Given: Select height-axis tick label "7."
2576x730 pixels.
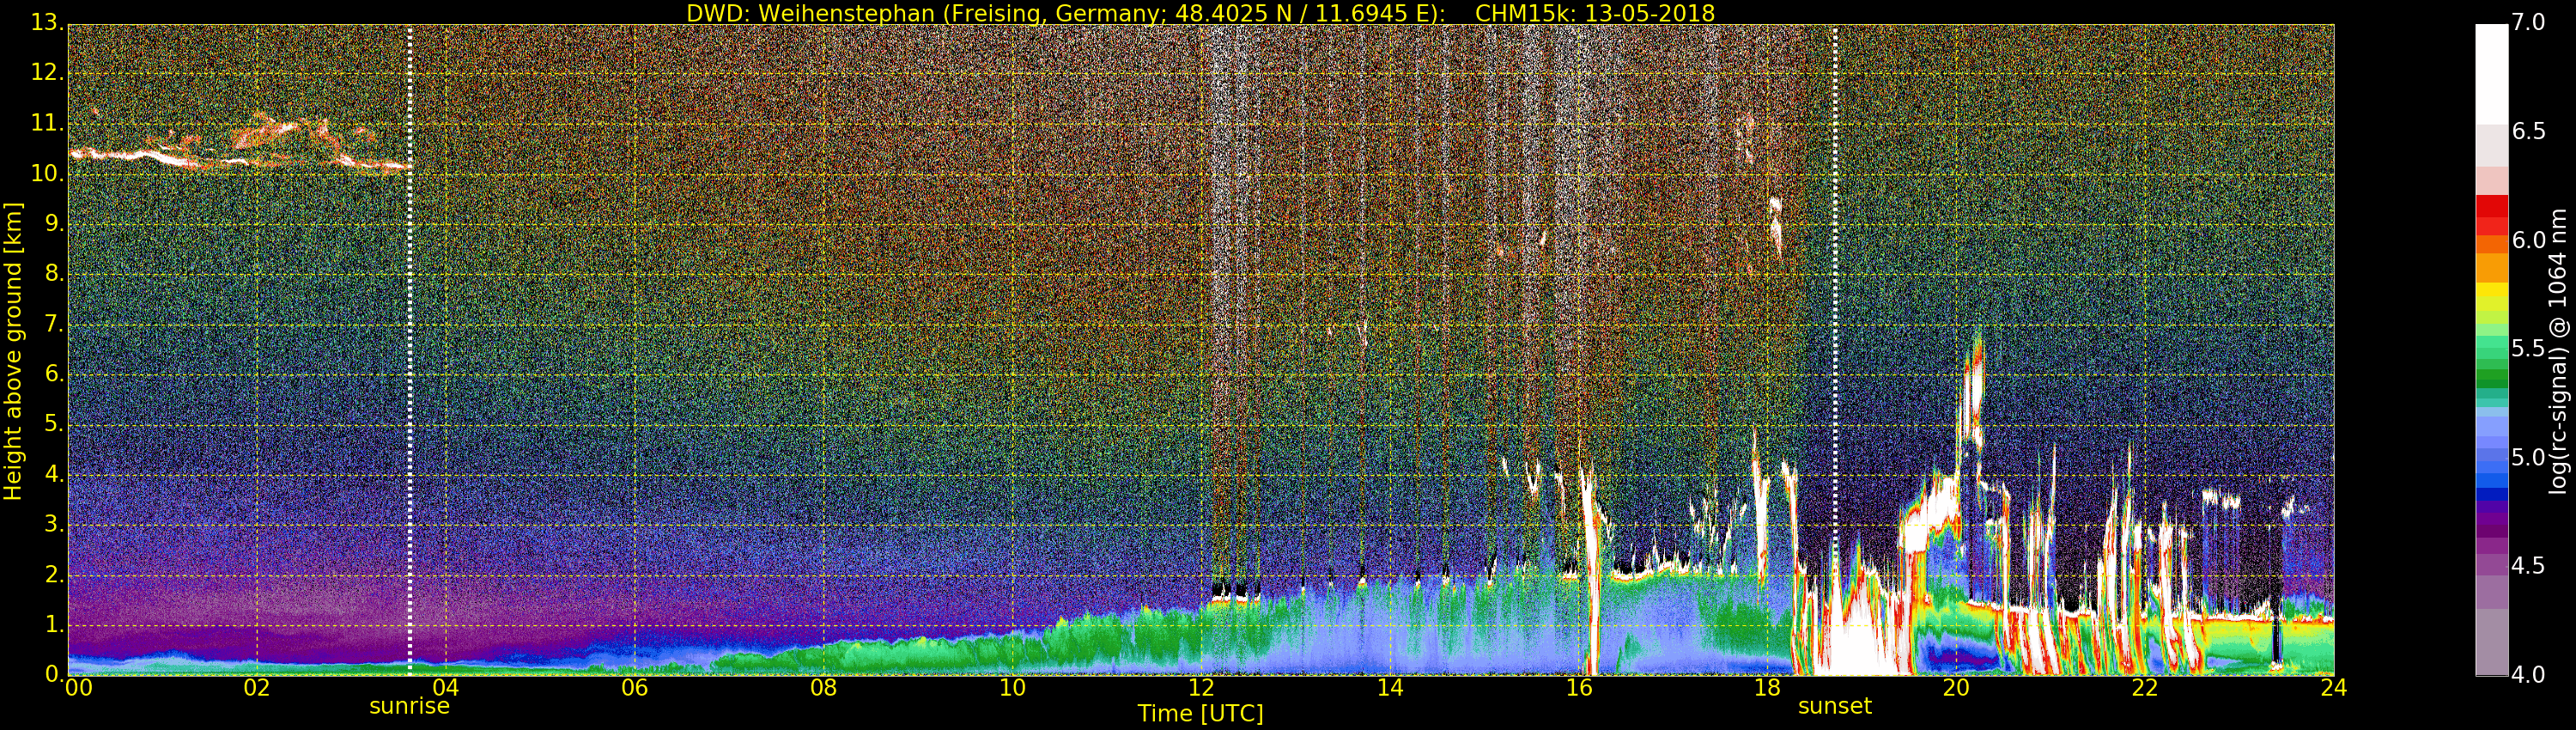Looking at the screenshot, I should click(54, 324).
